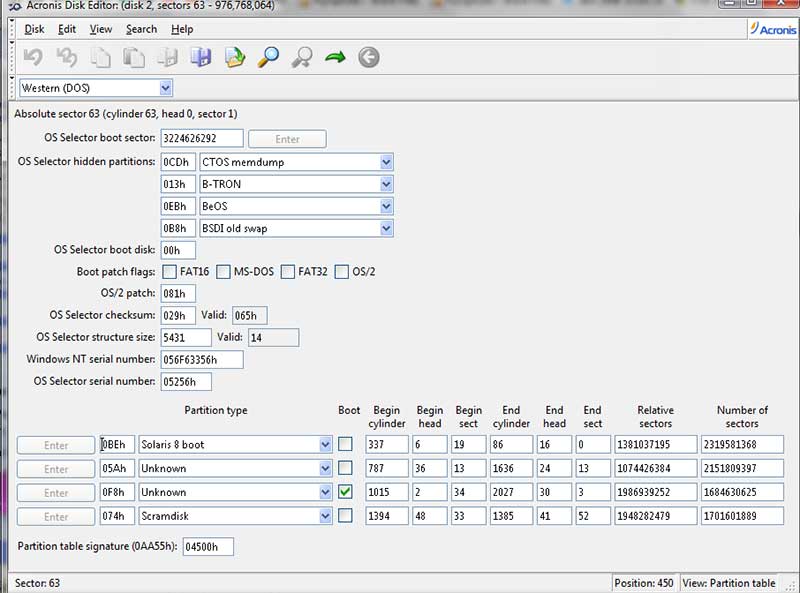Screen dimensions: 800x593
Task: Click status bar text 'Position: 450'
Action: click(644, 583)
